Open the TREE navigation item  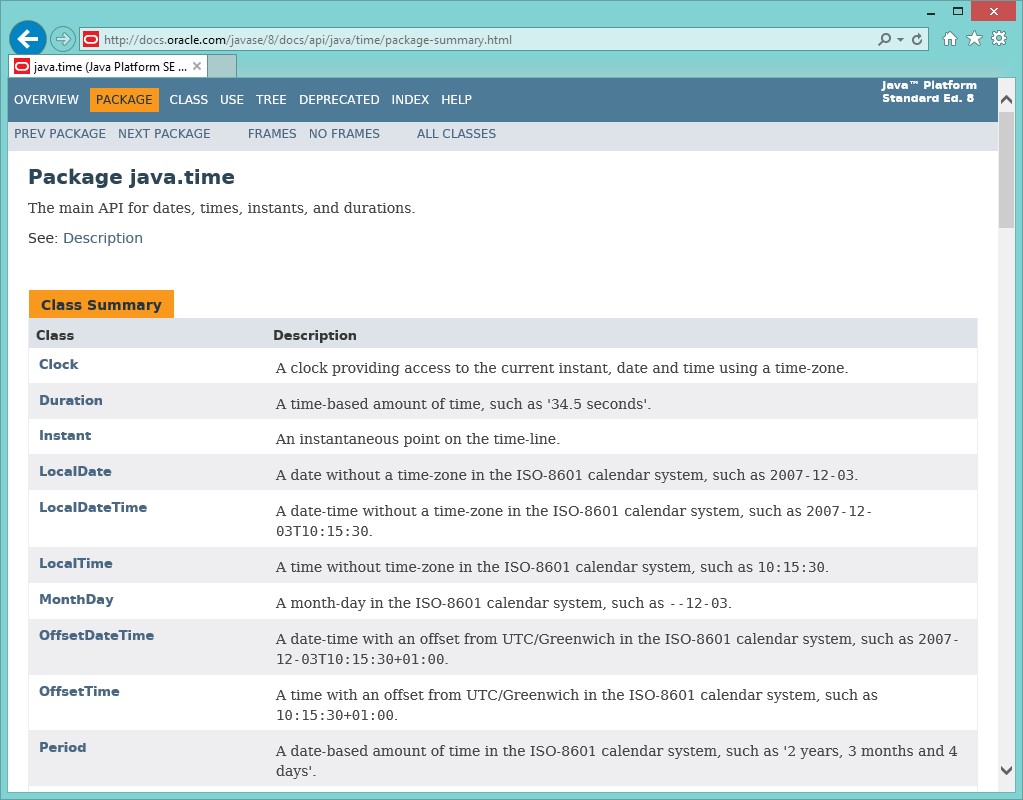pos(271,100)
